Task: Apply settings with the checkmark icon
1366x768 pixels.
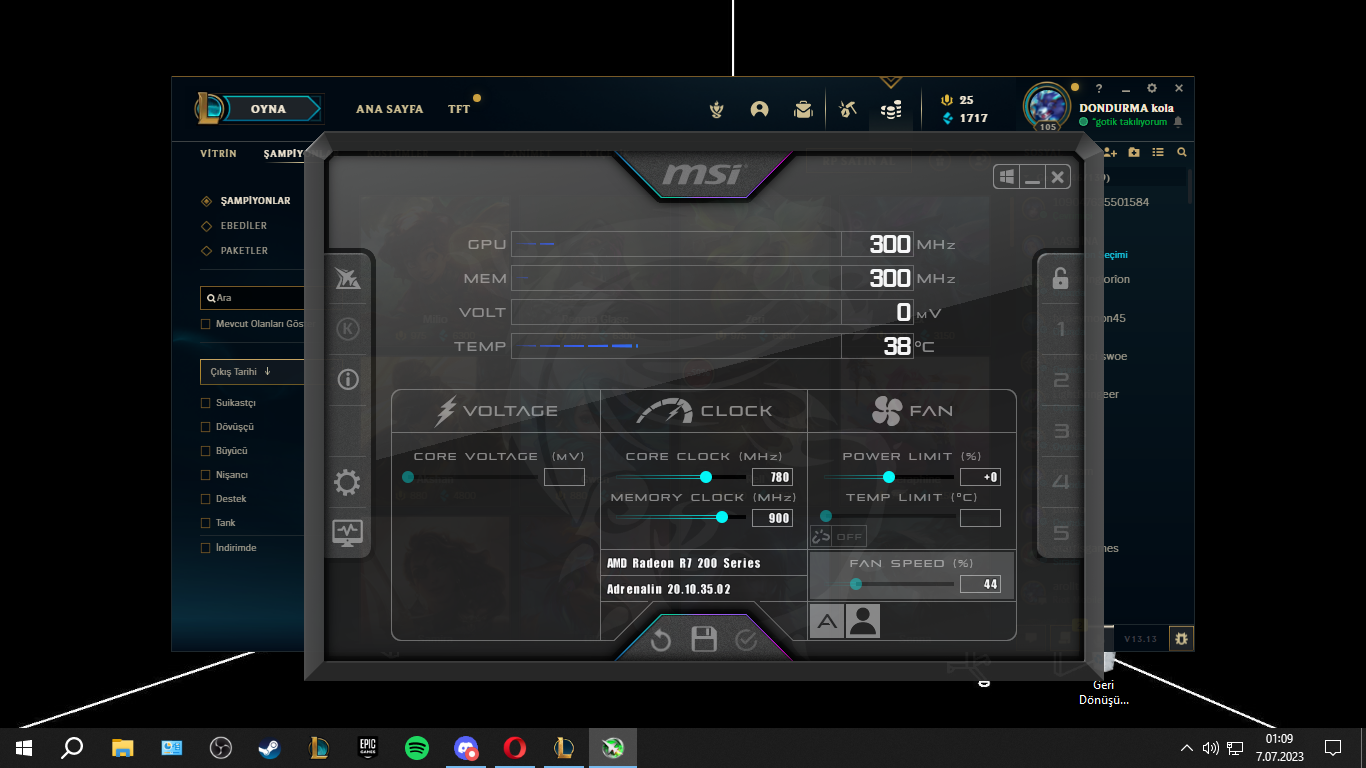Action: pyautogui.click(x=746, y=640)
